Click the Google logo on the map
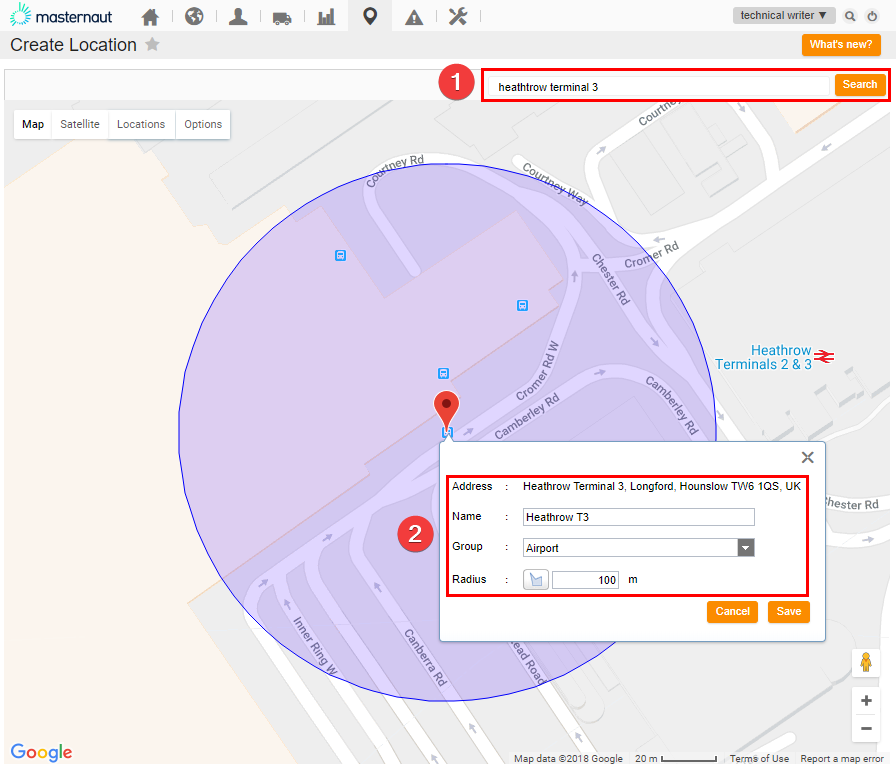 tap(41, 751)
